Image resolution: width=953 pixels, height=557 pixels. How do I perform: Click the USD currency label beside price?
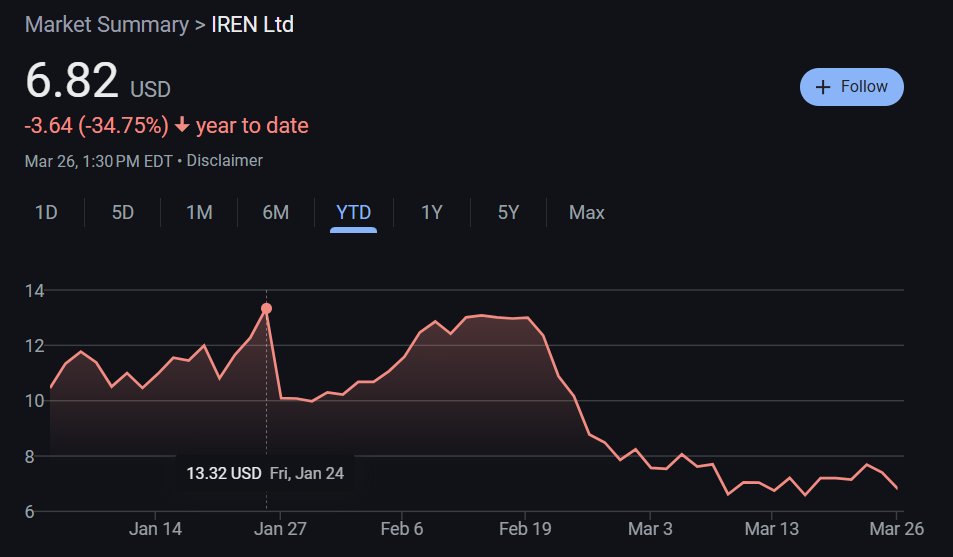150,89
